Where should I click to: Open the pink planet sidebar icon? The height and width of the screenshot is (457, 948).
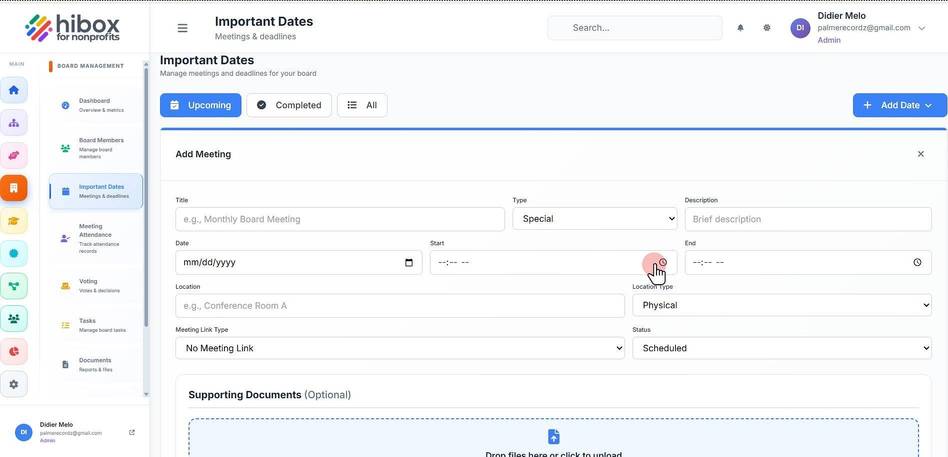(x=14, y=155)
